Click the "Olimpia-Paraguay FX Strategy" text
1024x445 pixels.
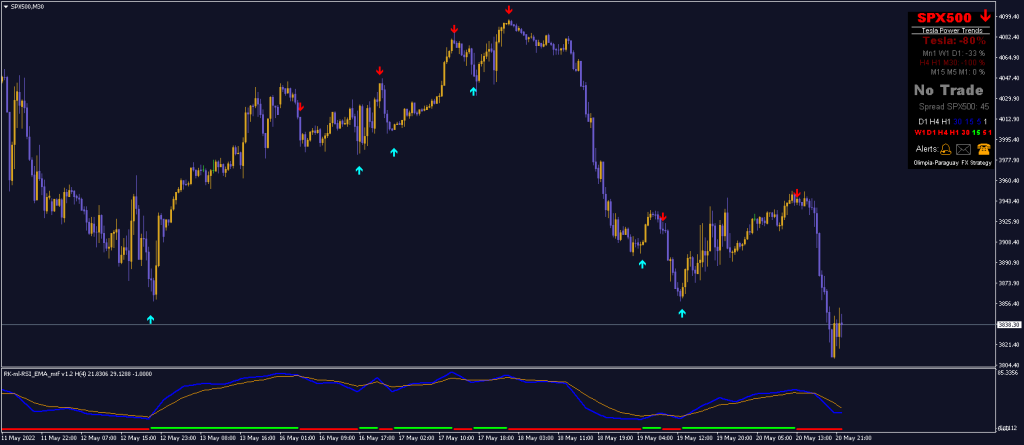[949, 162]
